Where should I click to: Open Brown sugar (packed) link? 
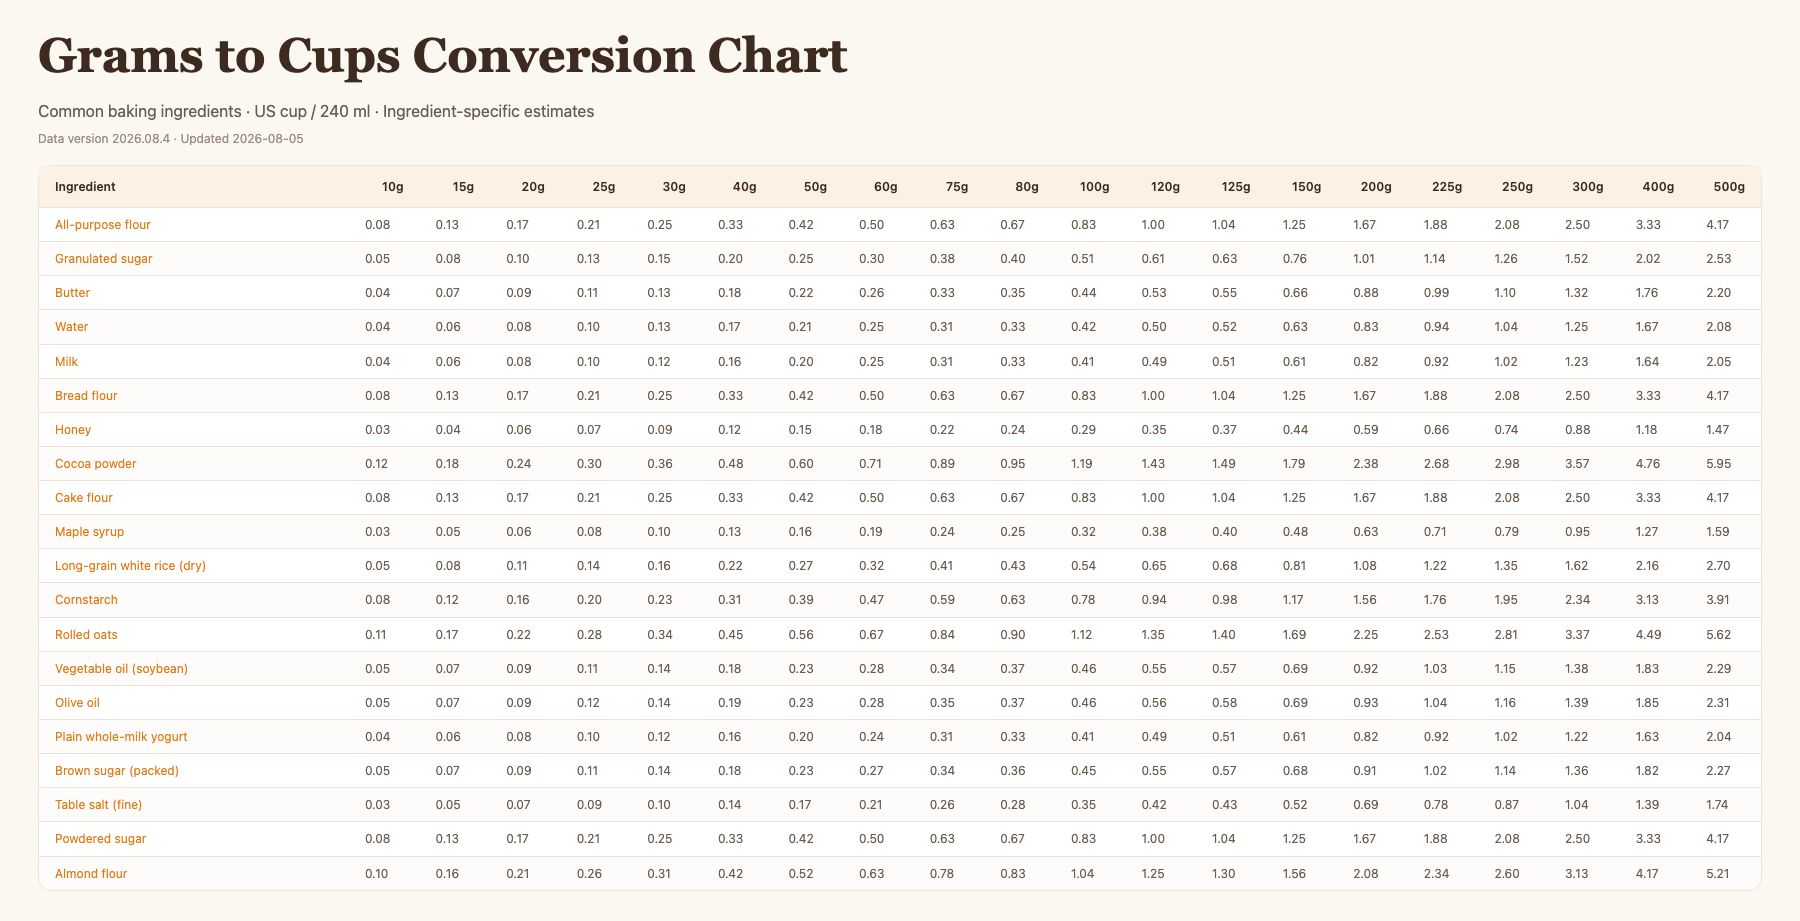pos(117,771)
